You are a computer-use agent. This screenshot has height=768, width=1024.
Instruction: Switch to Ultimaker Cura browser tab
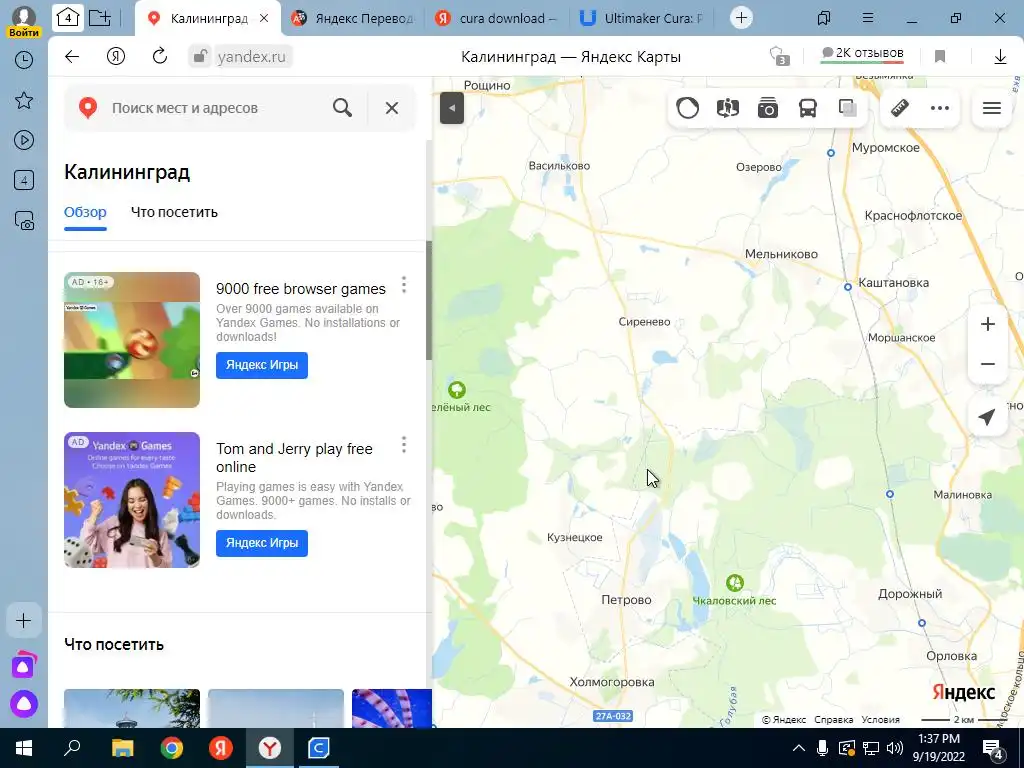[x=643, y=18]
